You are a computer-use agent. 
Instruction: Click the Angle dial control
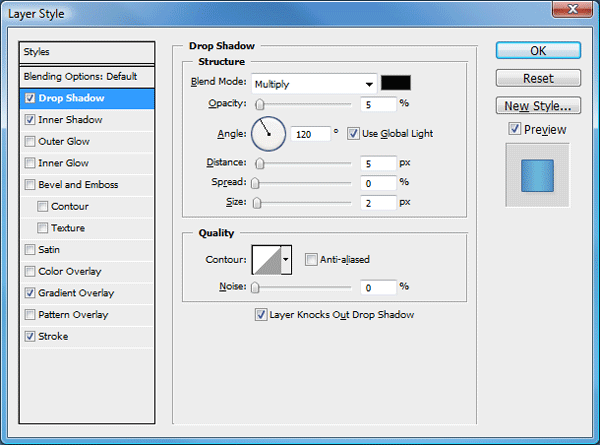point(268,134)
